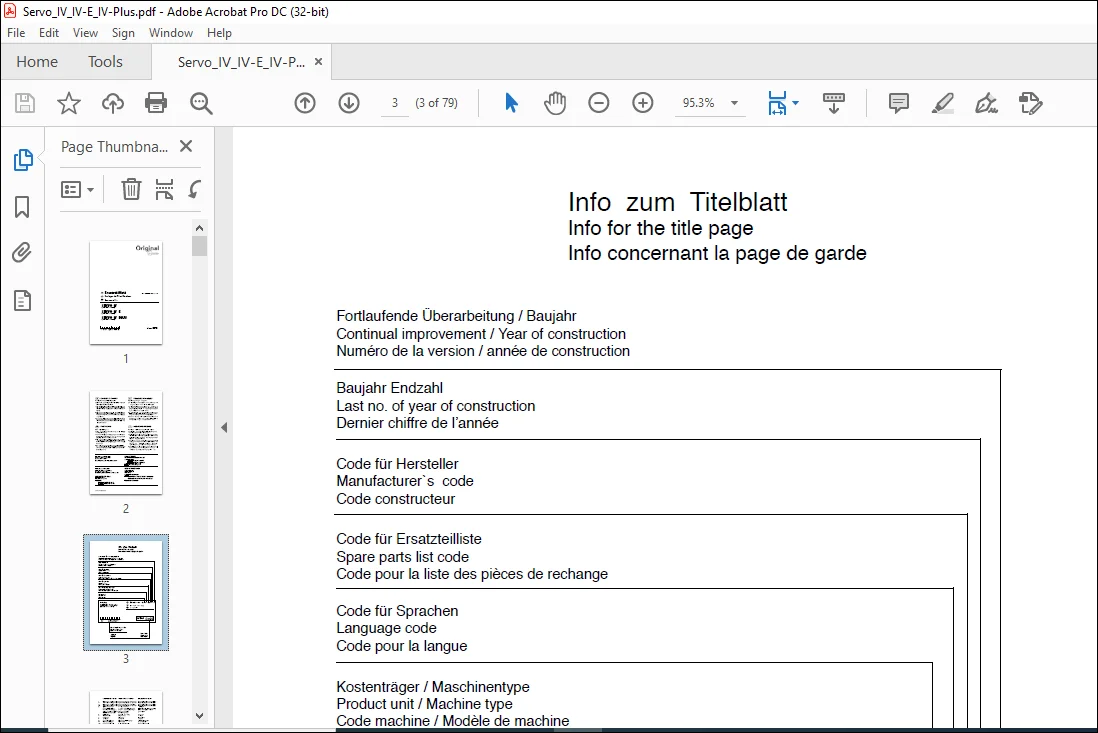This screenshot has height=733, width=1098.
Task: Switch to the Tools tab
Action: point(105,62)
